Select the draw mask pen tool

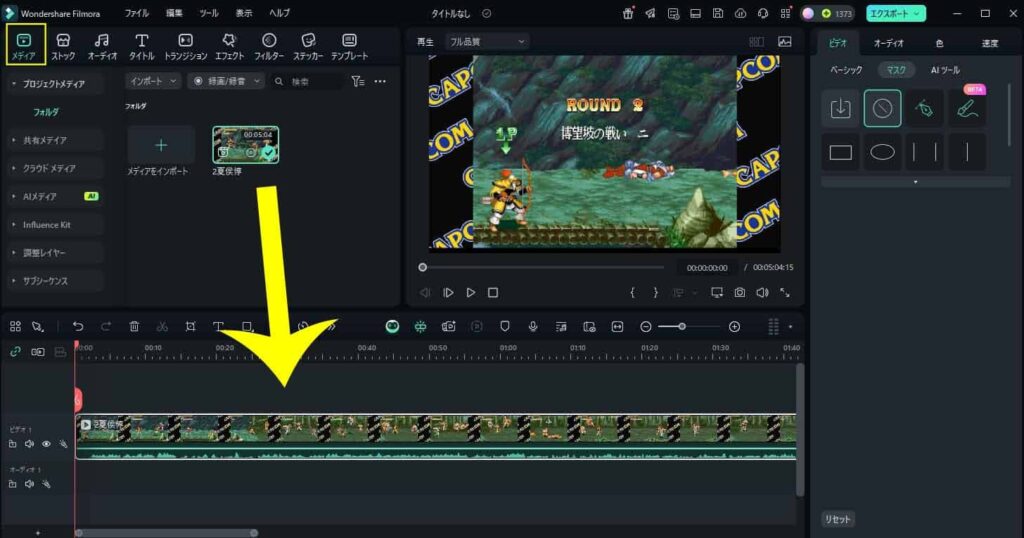tap(924, 108)
